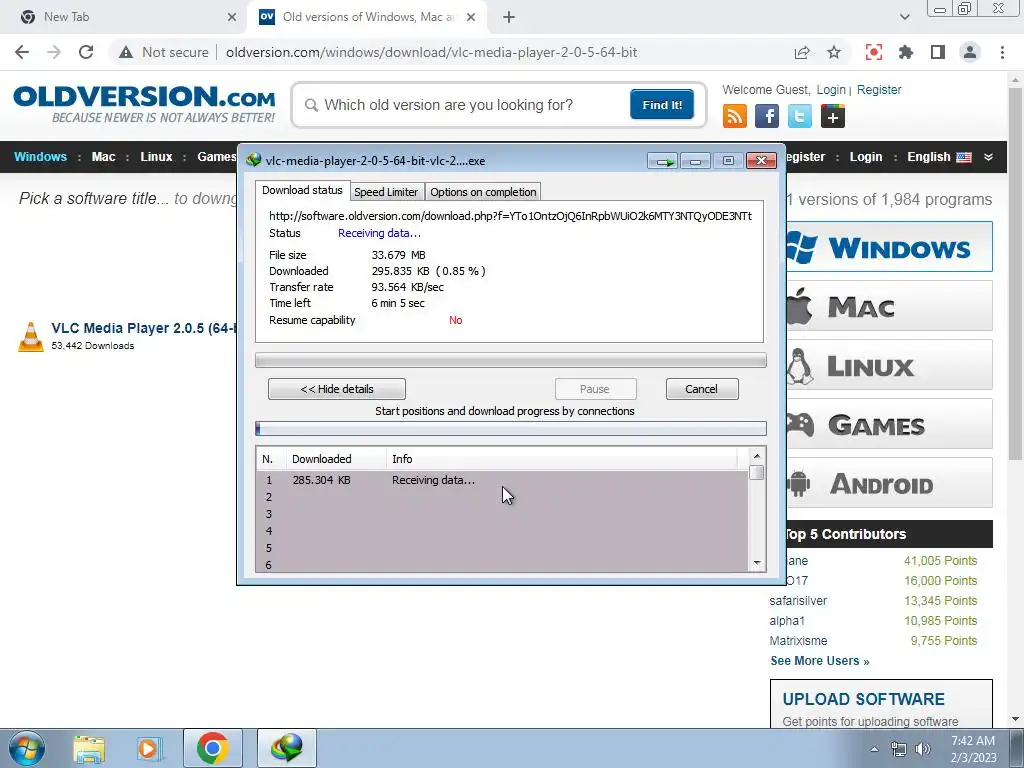Click the connections list scroll up arrow

pos(757,456)
